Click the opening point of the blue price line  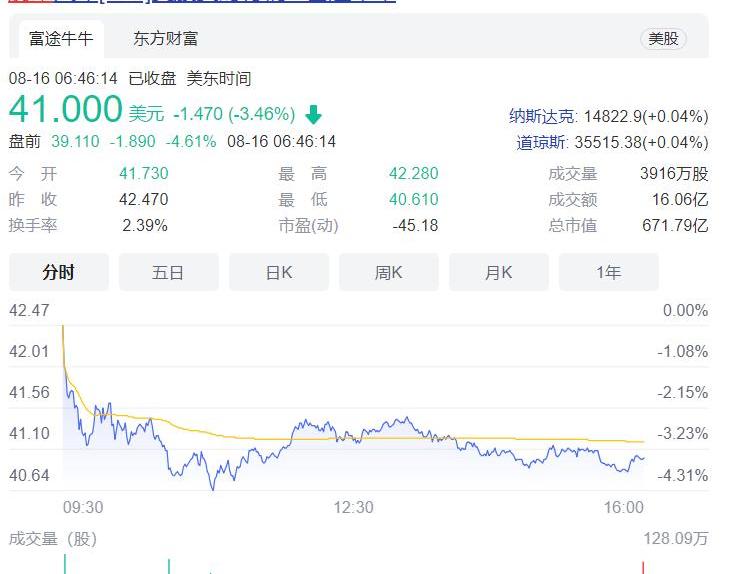pyautogui.click(x=63, y=327)
